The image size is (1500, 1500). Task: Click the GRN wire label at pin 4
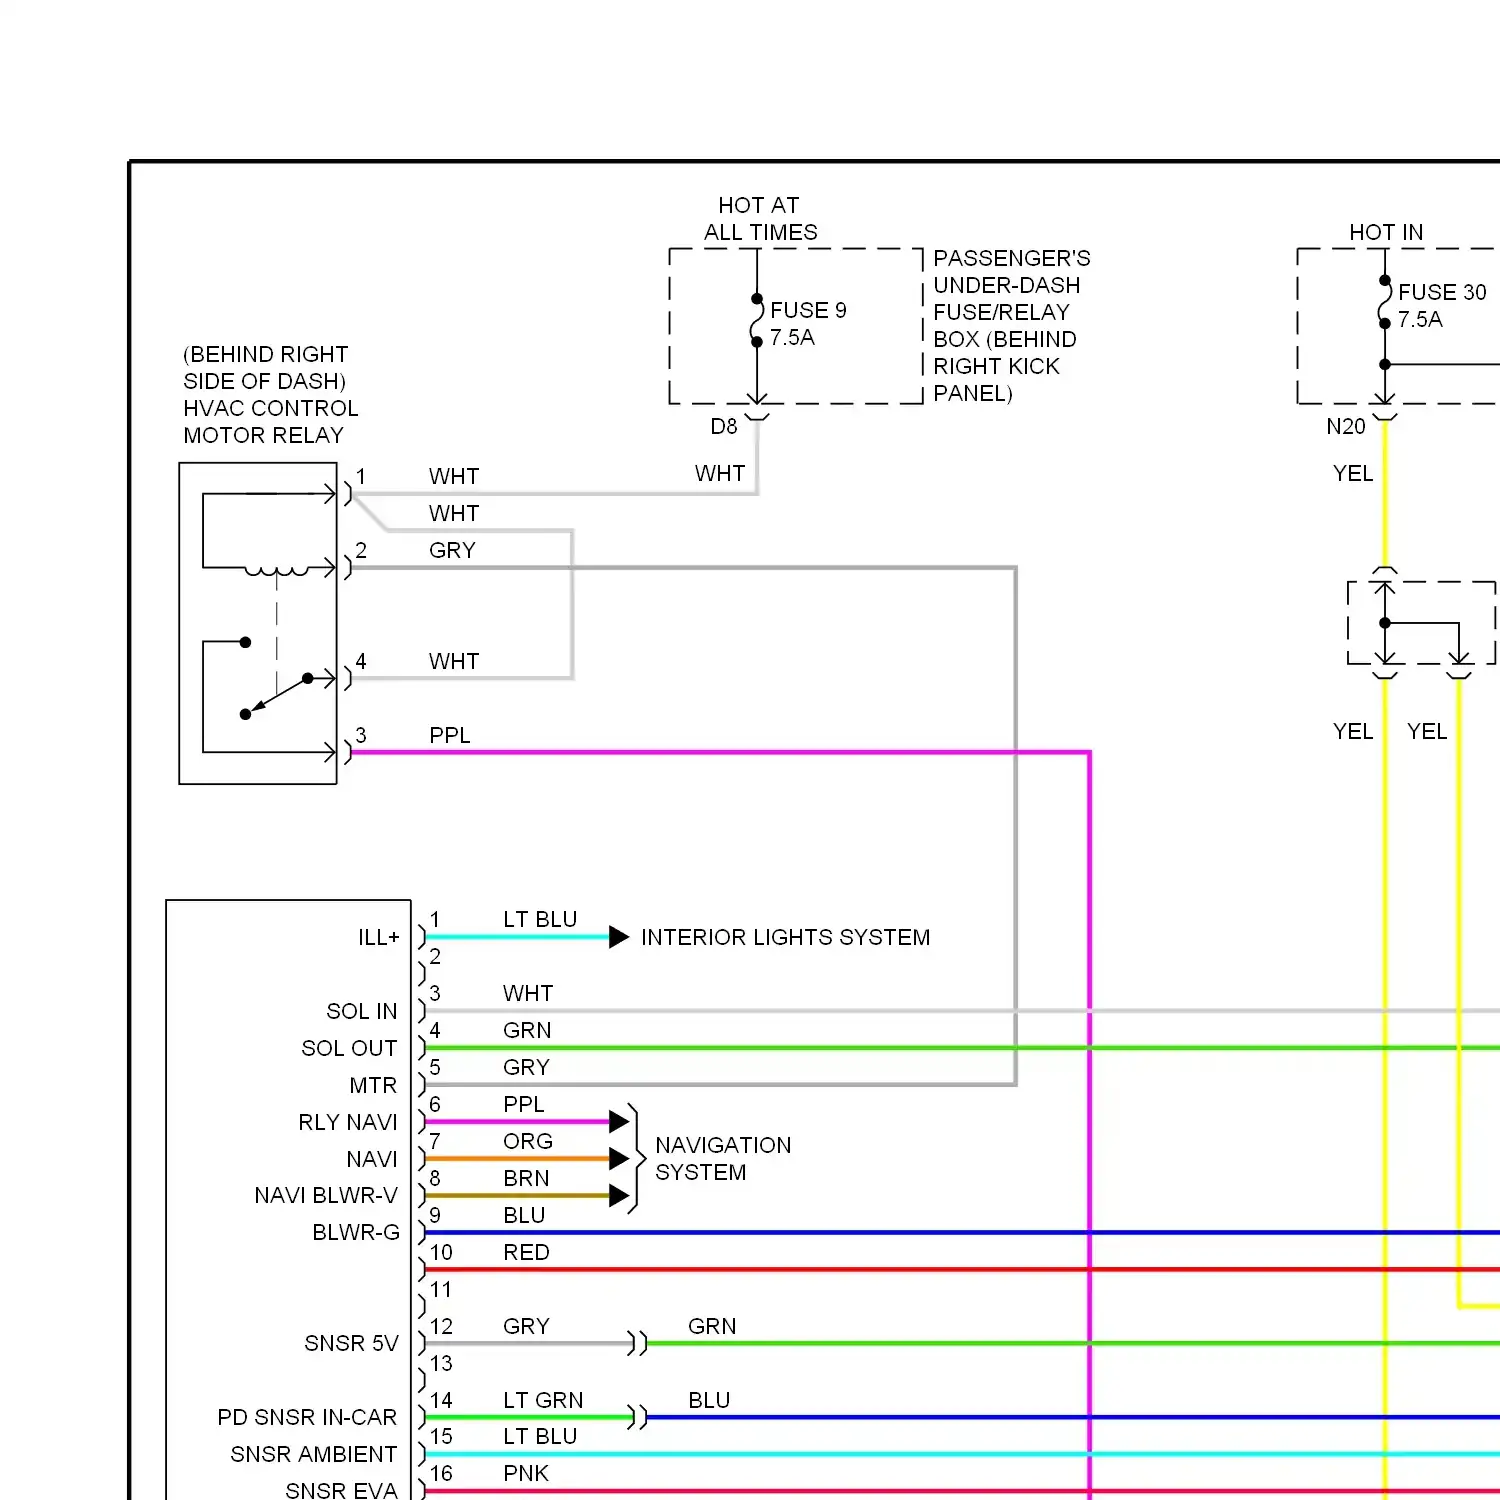pos(527,1030)
